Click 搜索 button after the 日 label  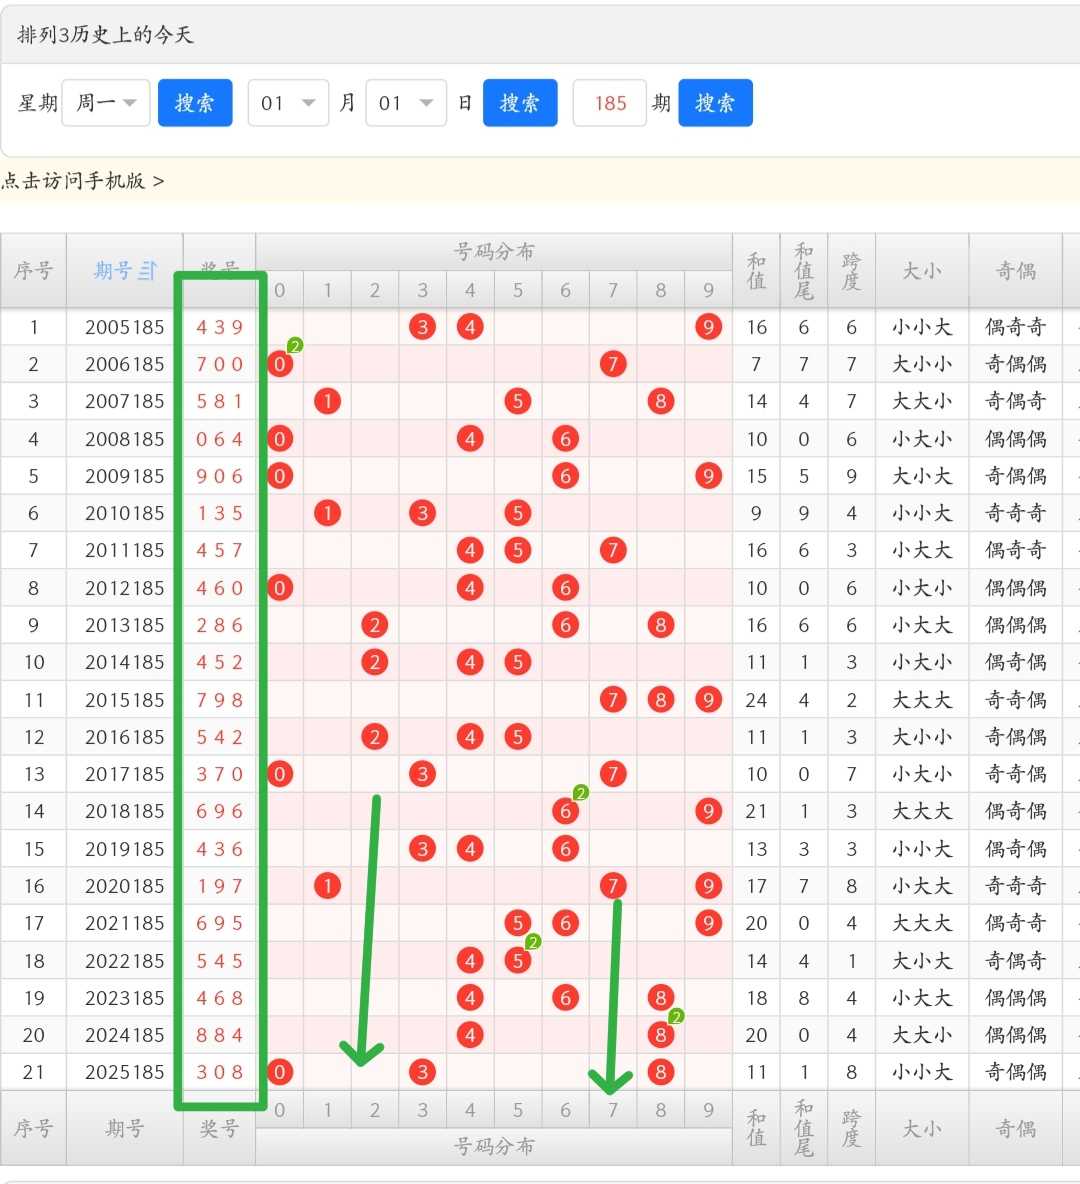520,103
